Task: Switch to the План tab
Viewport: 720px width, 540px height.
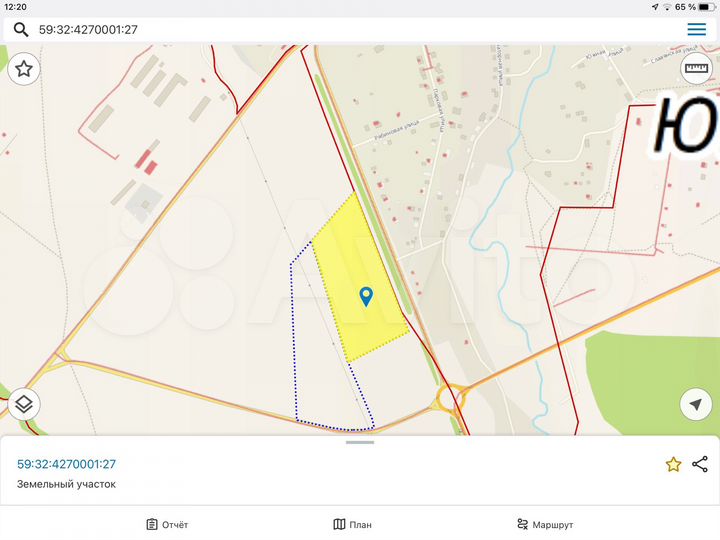Action: click(x=353, y=524)
